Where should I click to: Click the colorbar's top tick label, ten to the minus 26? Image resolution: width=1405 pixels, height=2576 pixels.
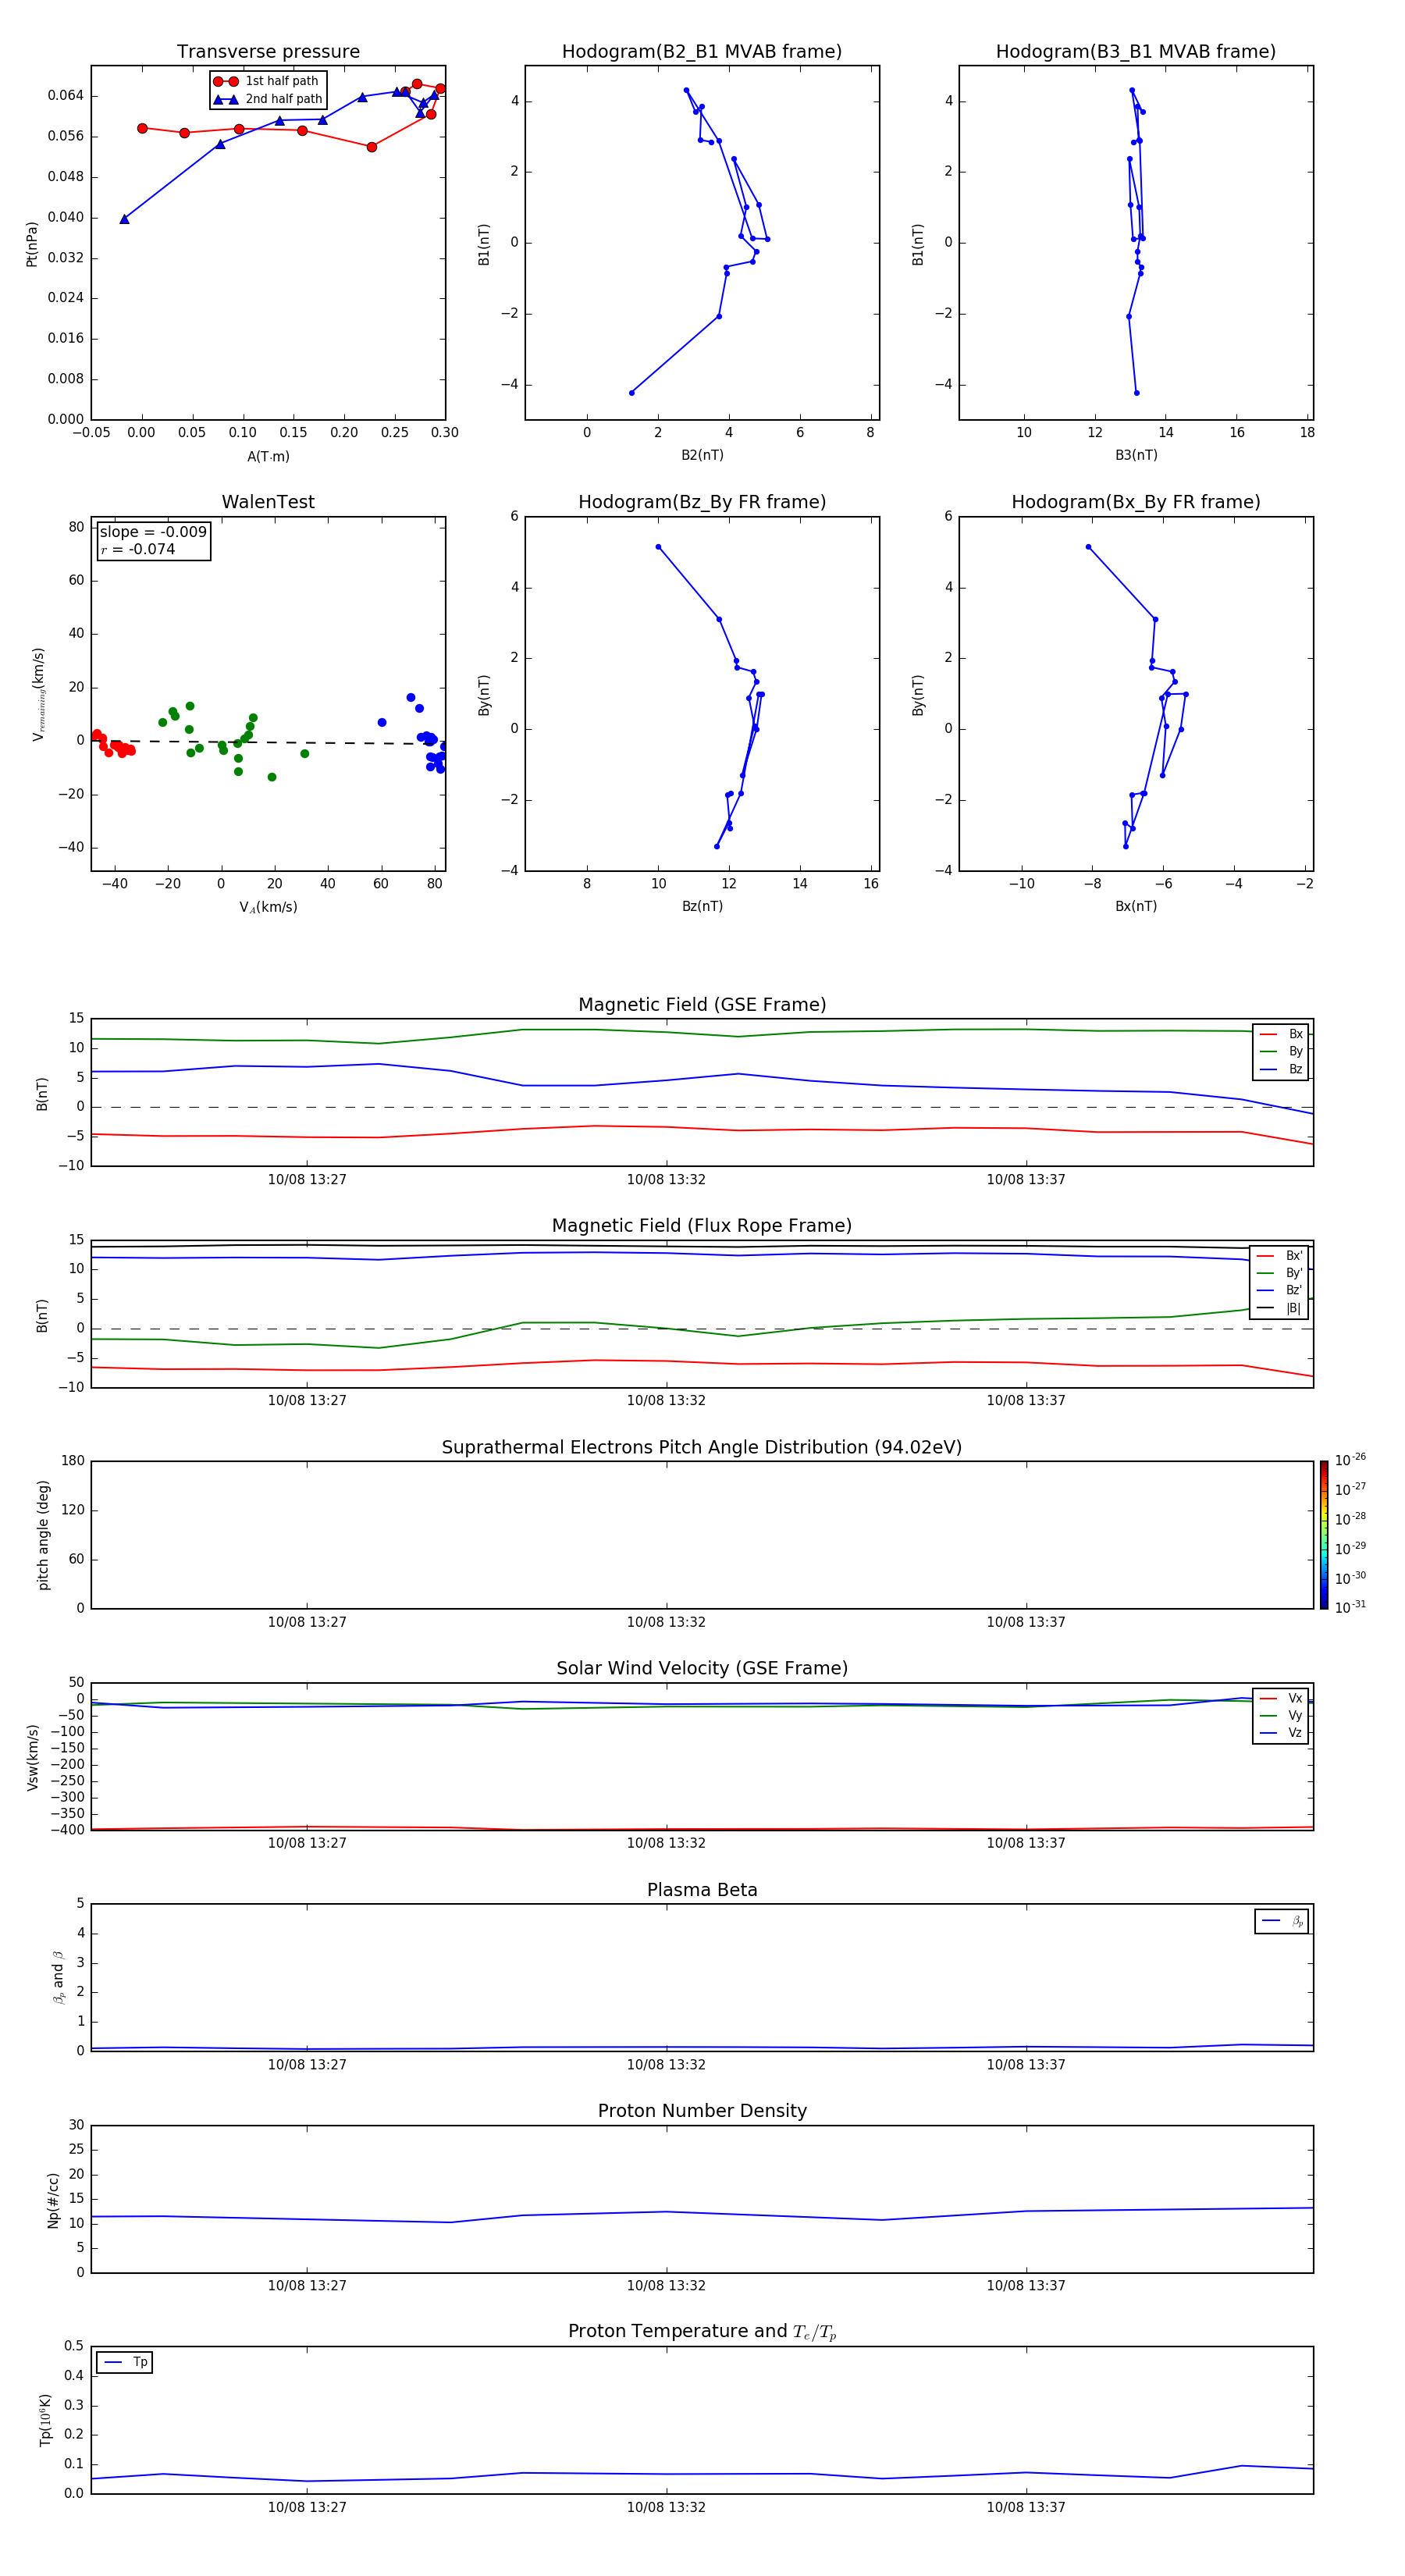(x=1350, y=1460)
